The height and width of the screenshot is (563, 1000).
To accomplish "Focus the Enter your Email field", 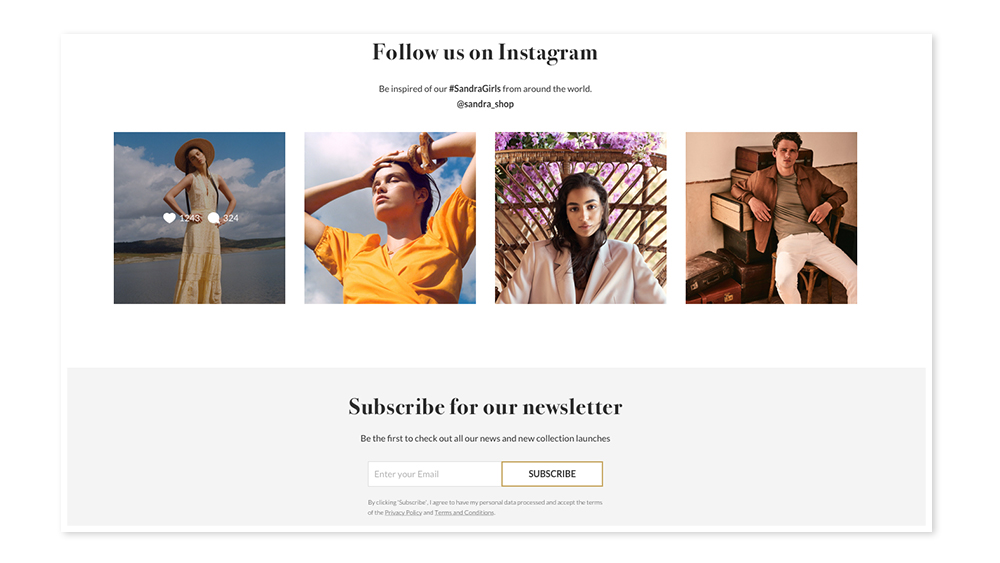I will click(x=435, y=474).
